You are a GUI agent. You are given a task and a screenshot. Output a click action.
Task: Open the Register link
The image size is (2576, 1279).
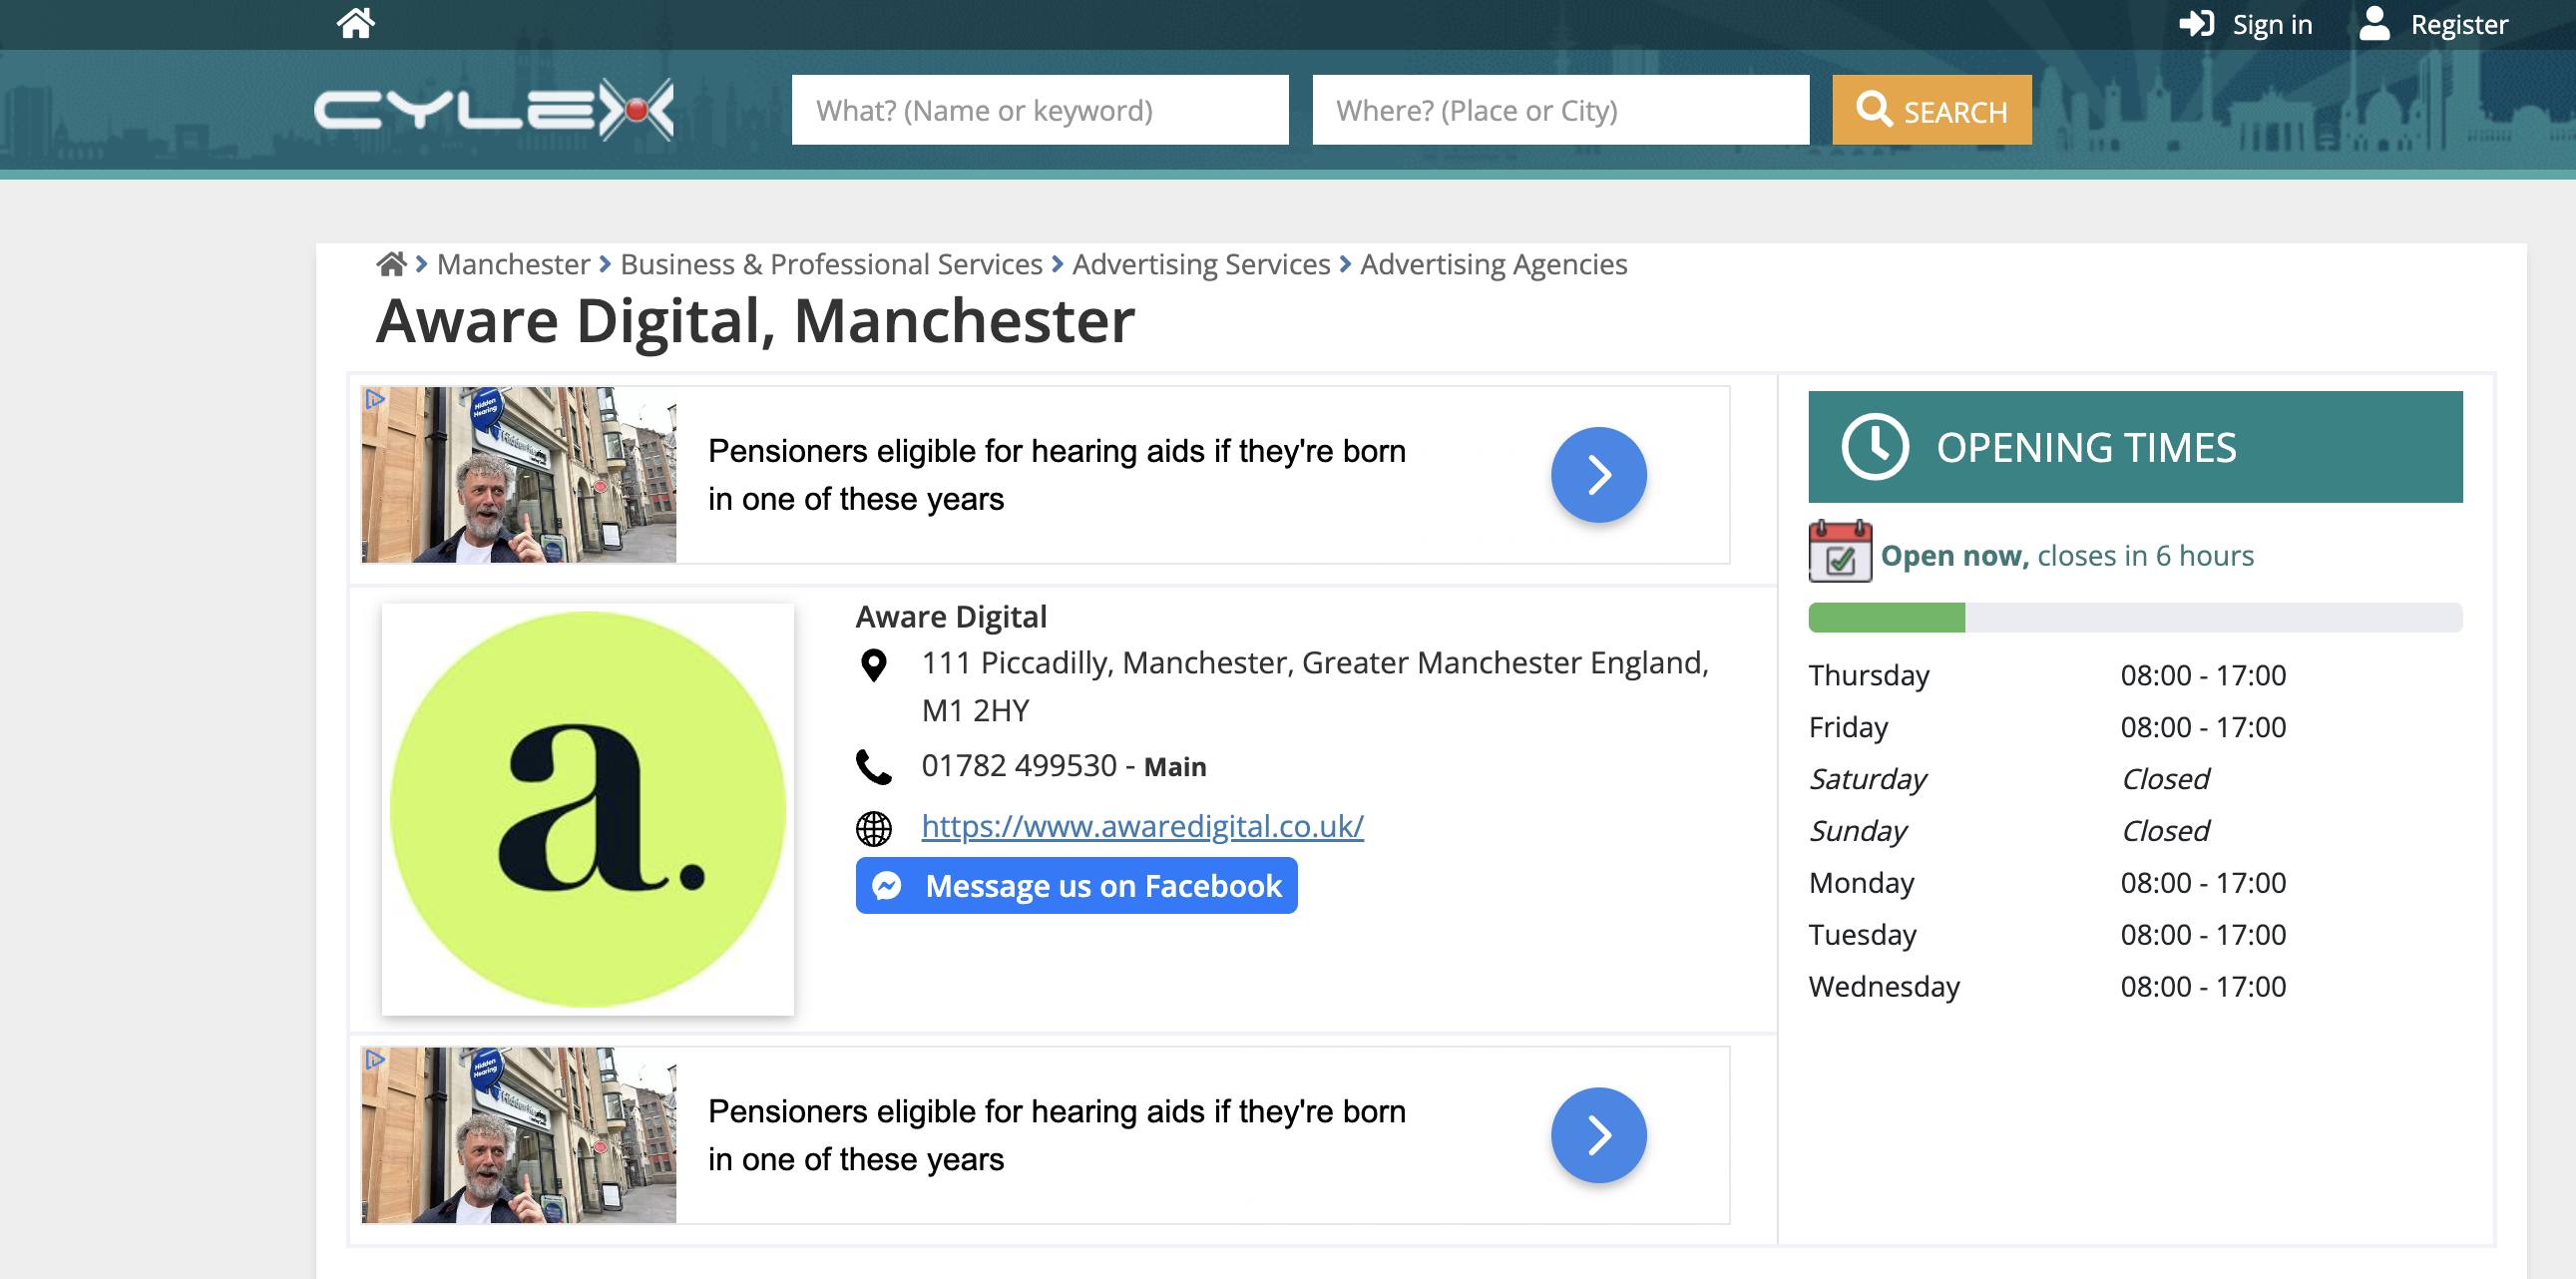2458,24
